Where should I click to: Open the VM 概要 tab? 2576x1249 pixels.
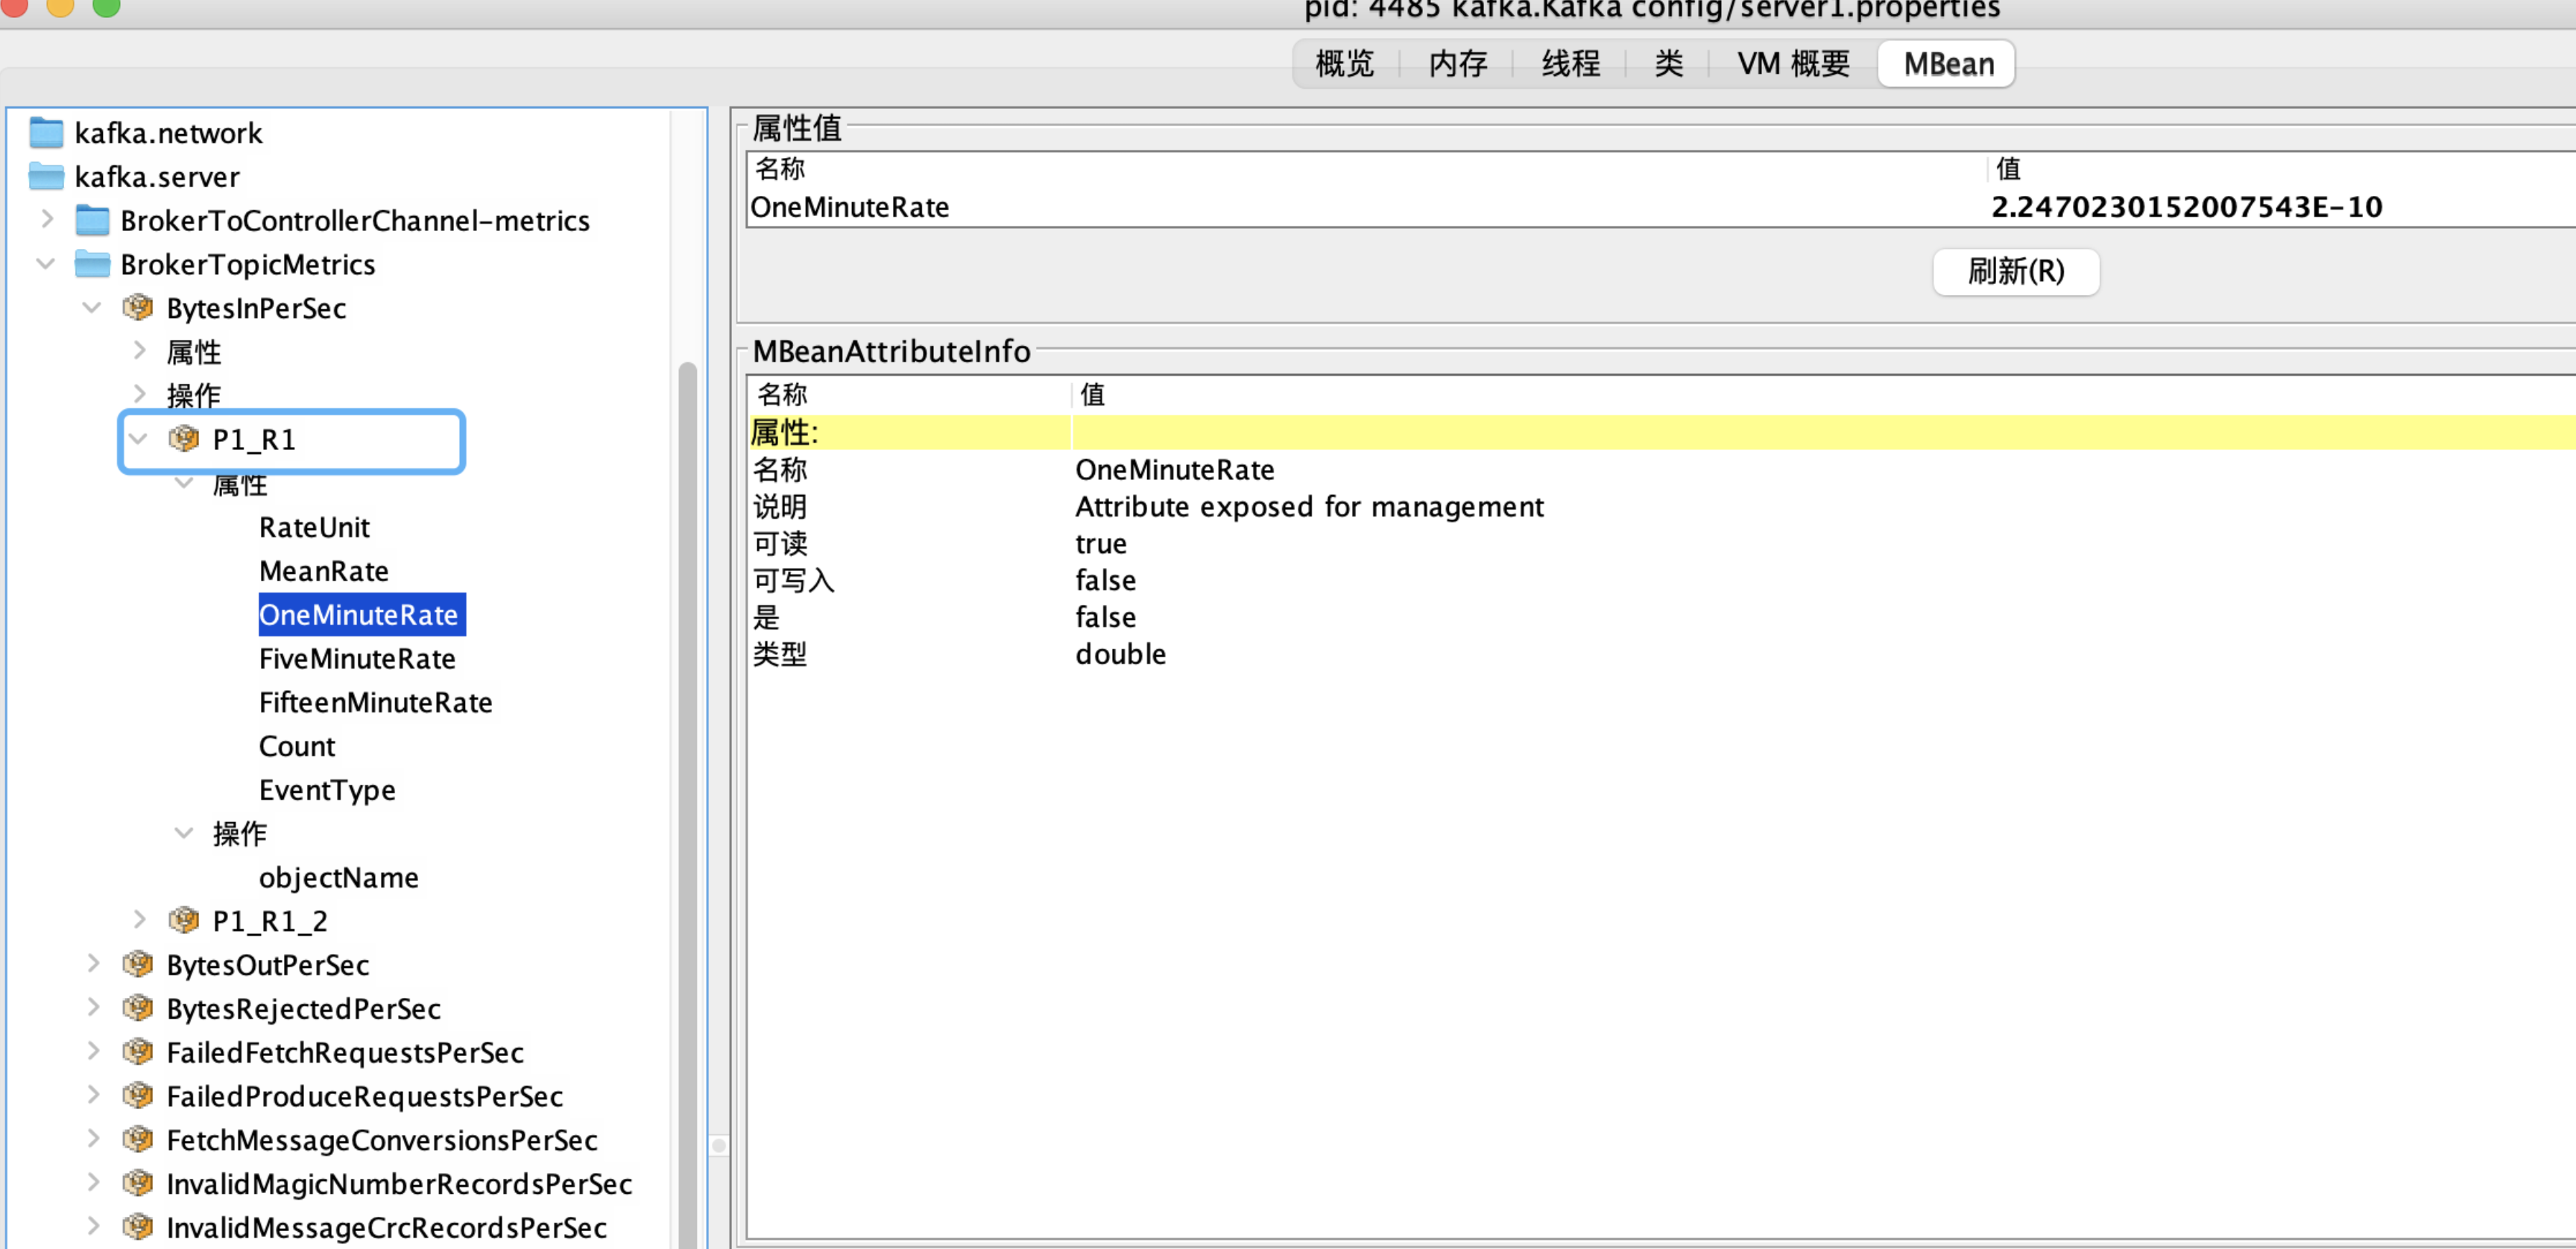[x=1792, y=64]
